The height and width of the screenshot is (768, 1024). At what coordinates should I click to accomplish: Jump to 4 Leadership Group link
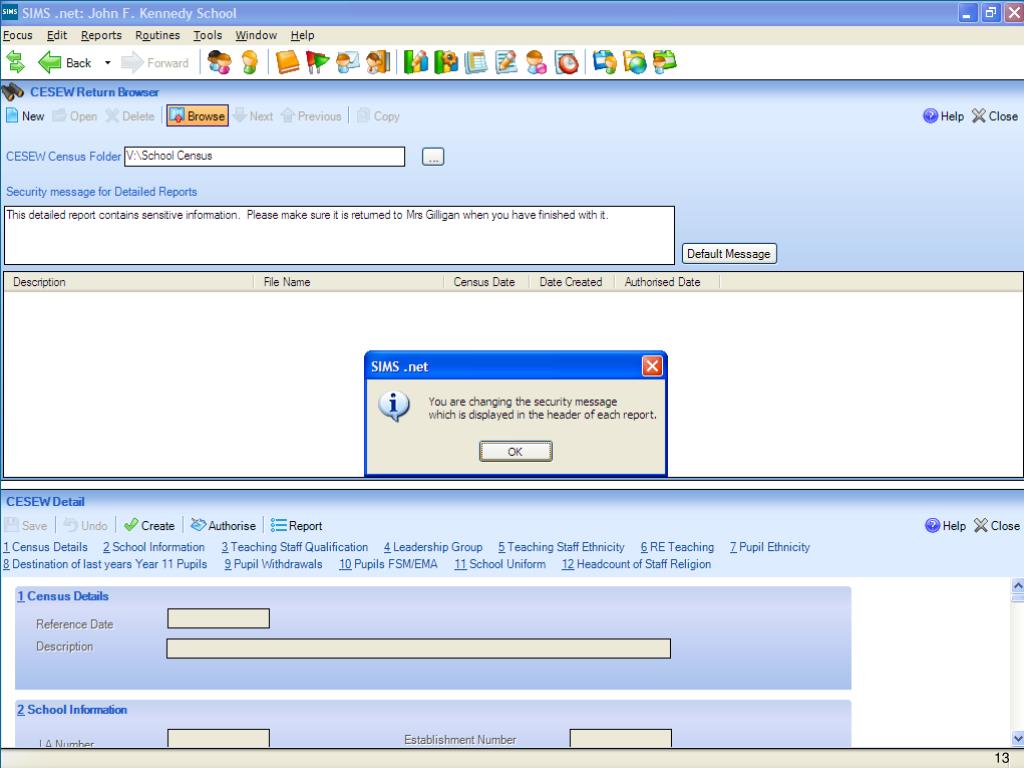coord(433,547)
